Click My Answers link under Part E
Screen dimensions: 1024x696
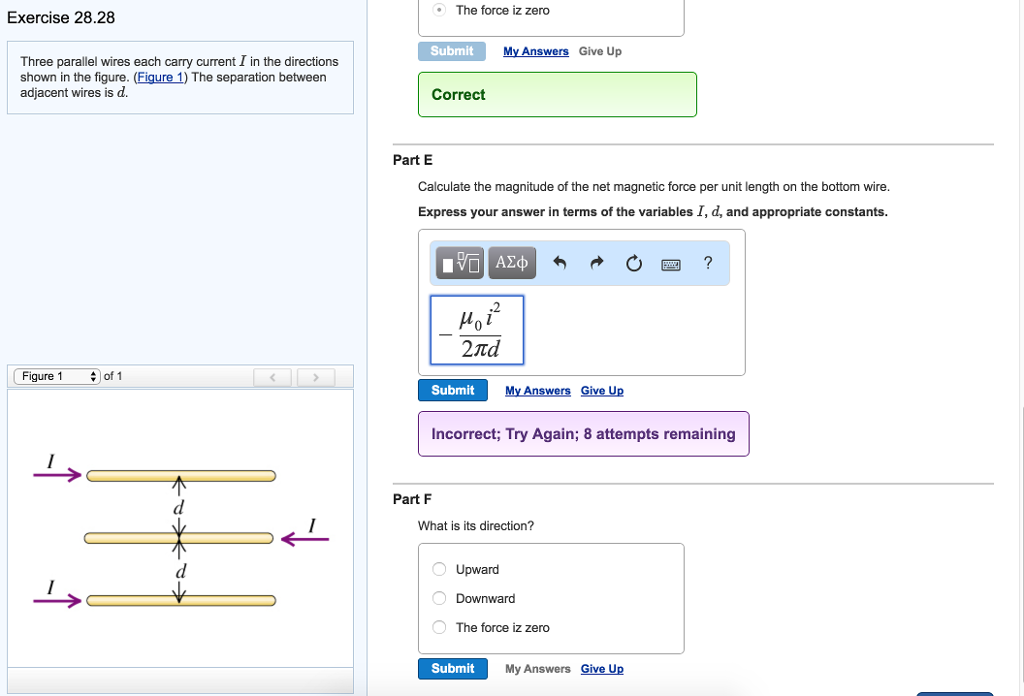click(537, 390)
